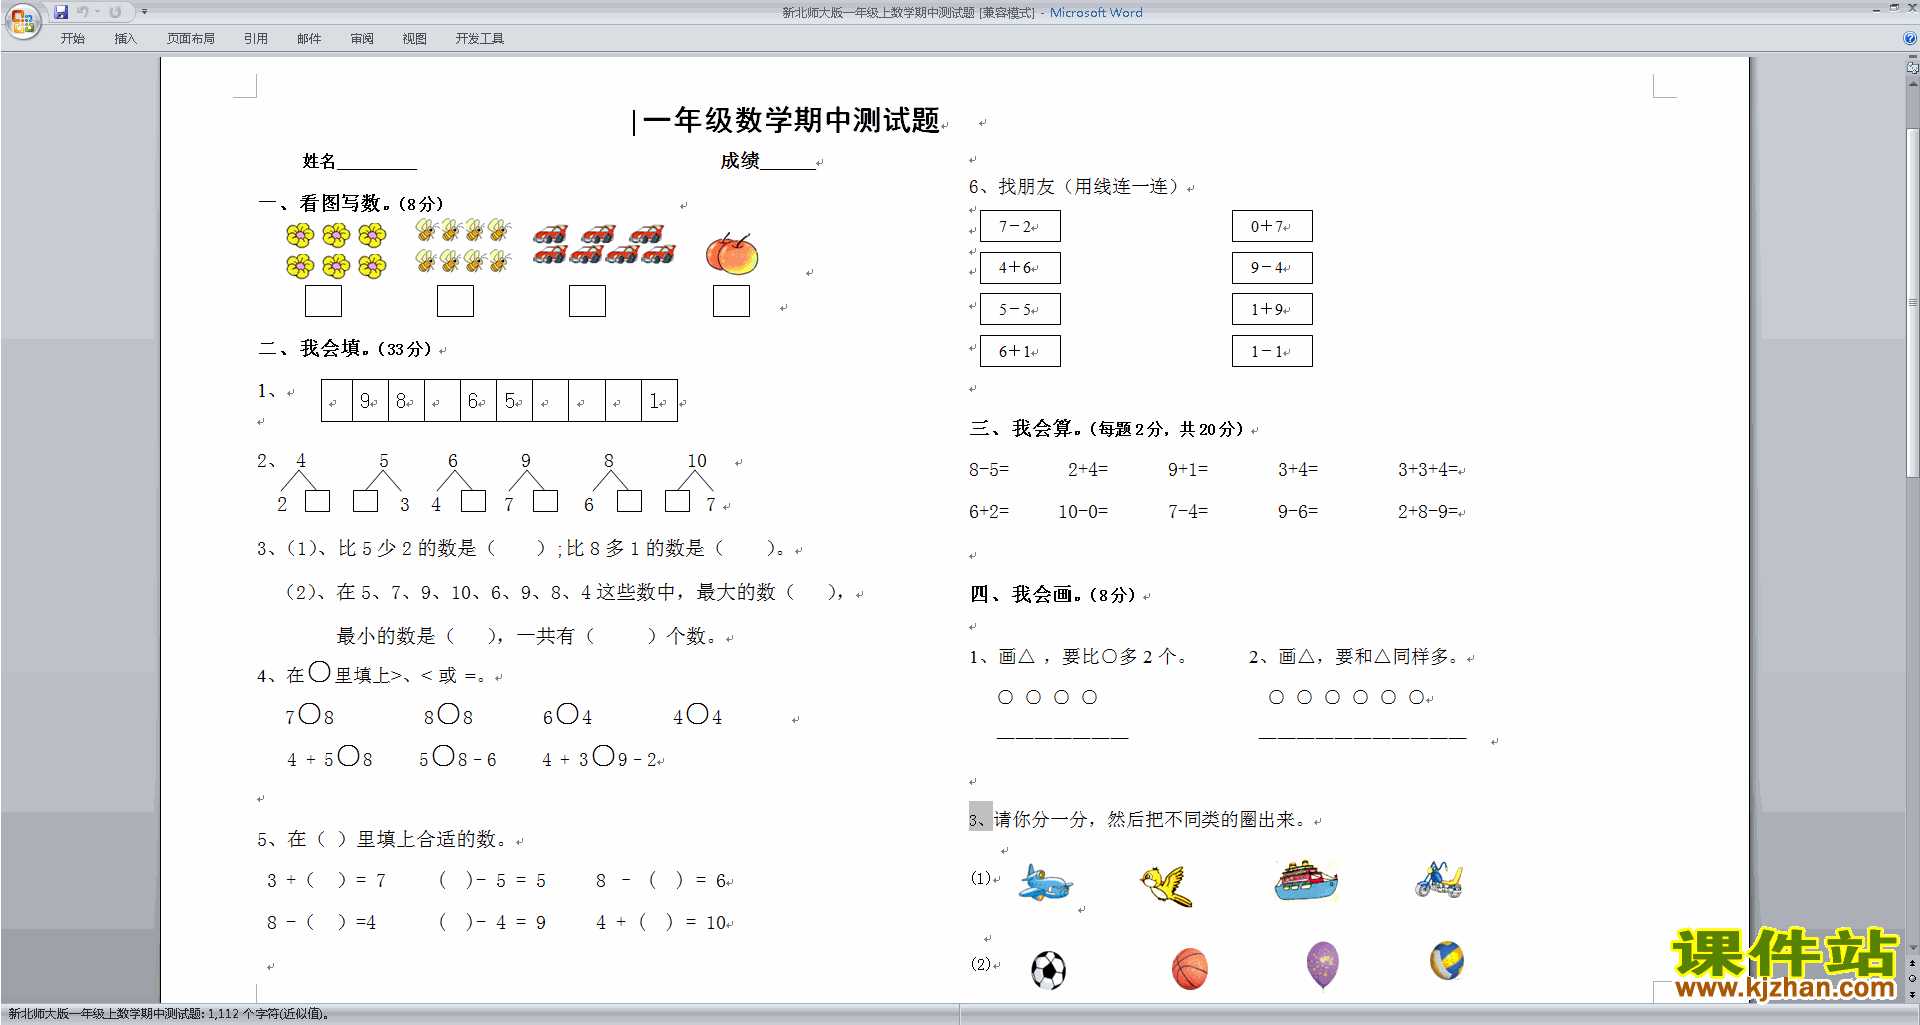Select the apple picture
1920x1025 pixels.
[x=732, y=254]
